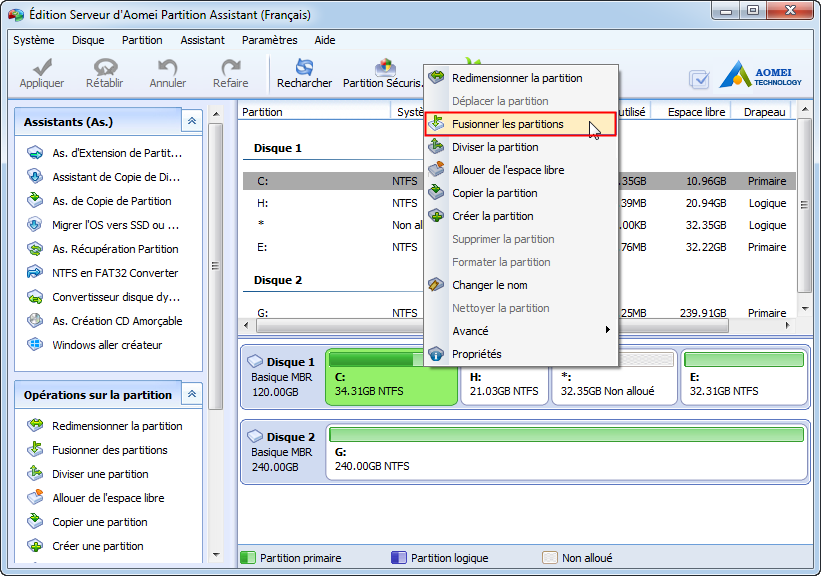The width and height of the screenshot is (821, 576).
Task: Open As. d'Extension de Partition wizard icon
Action: coord(35,153)
